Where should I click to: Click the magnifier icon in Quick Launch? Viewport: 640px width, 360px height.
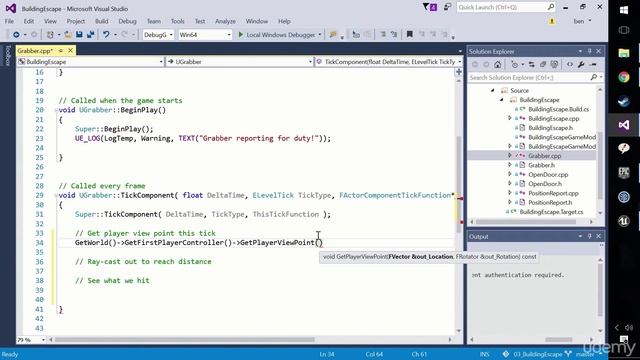pos(551,7)
